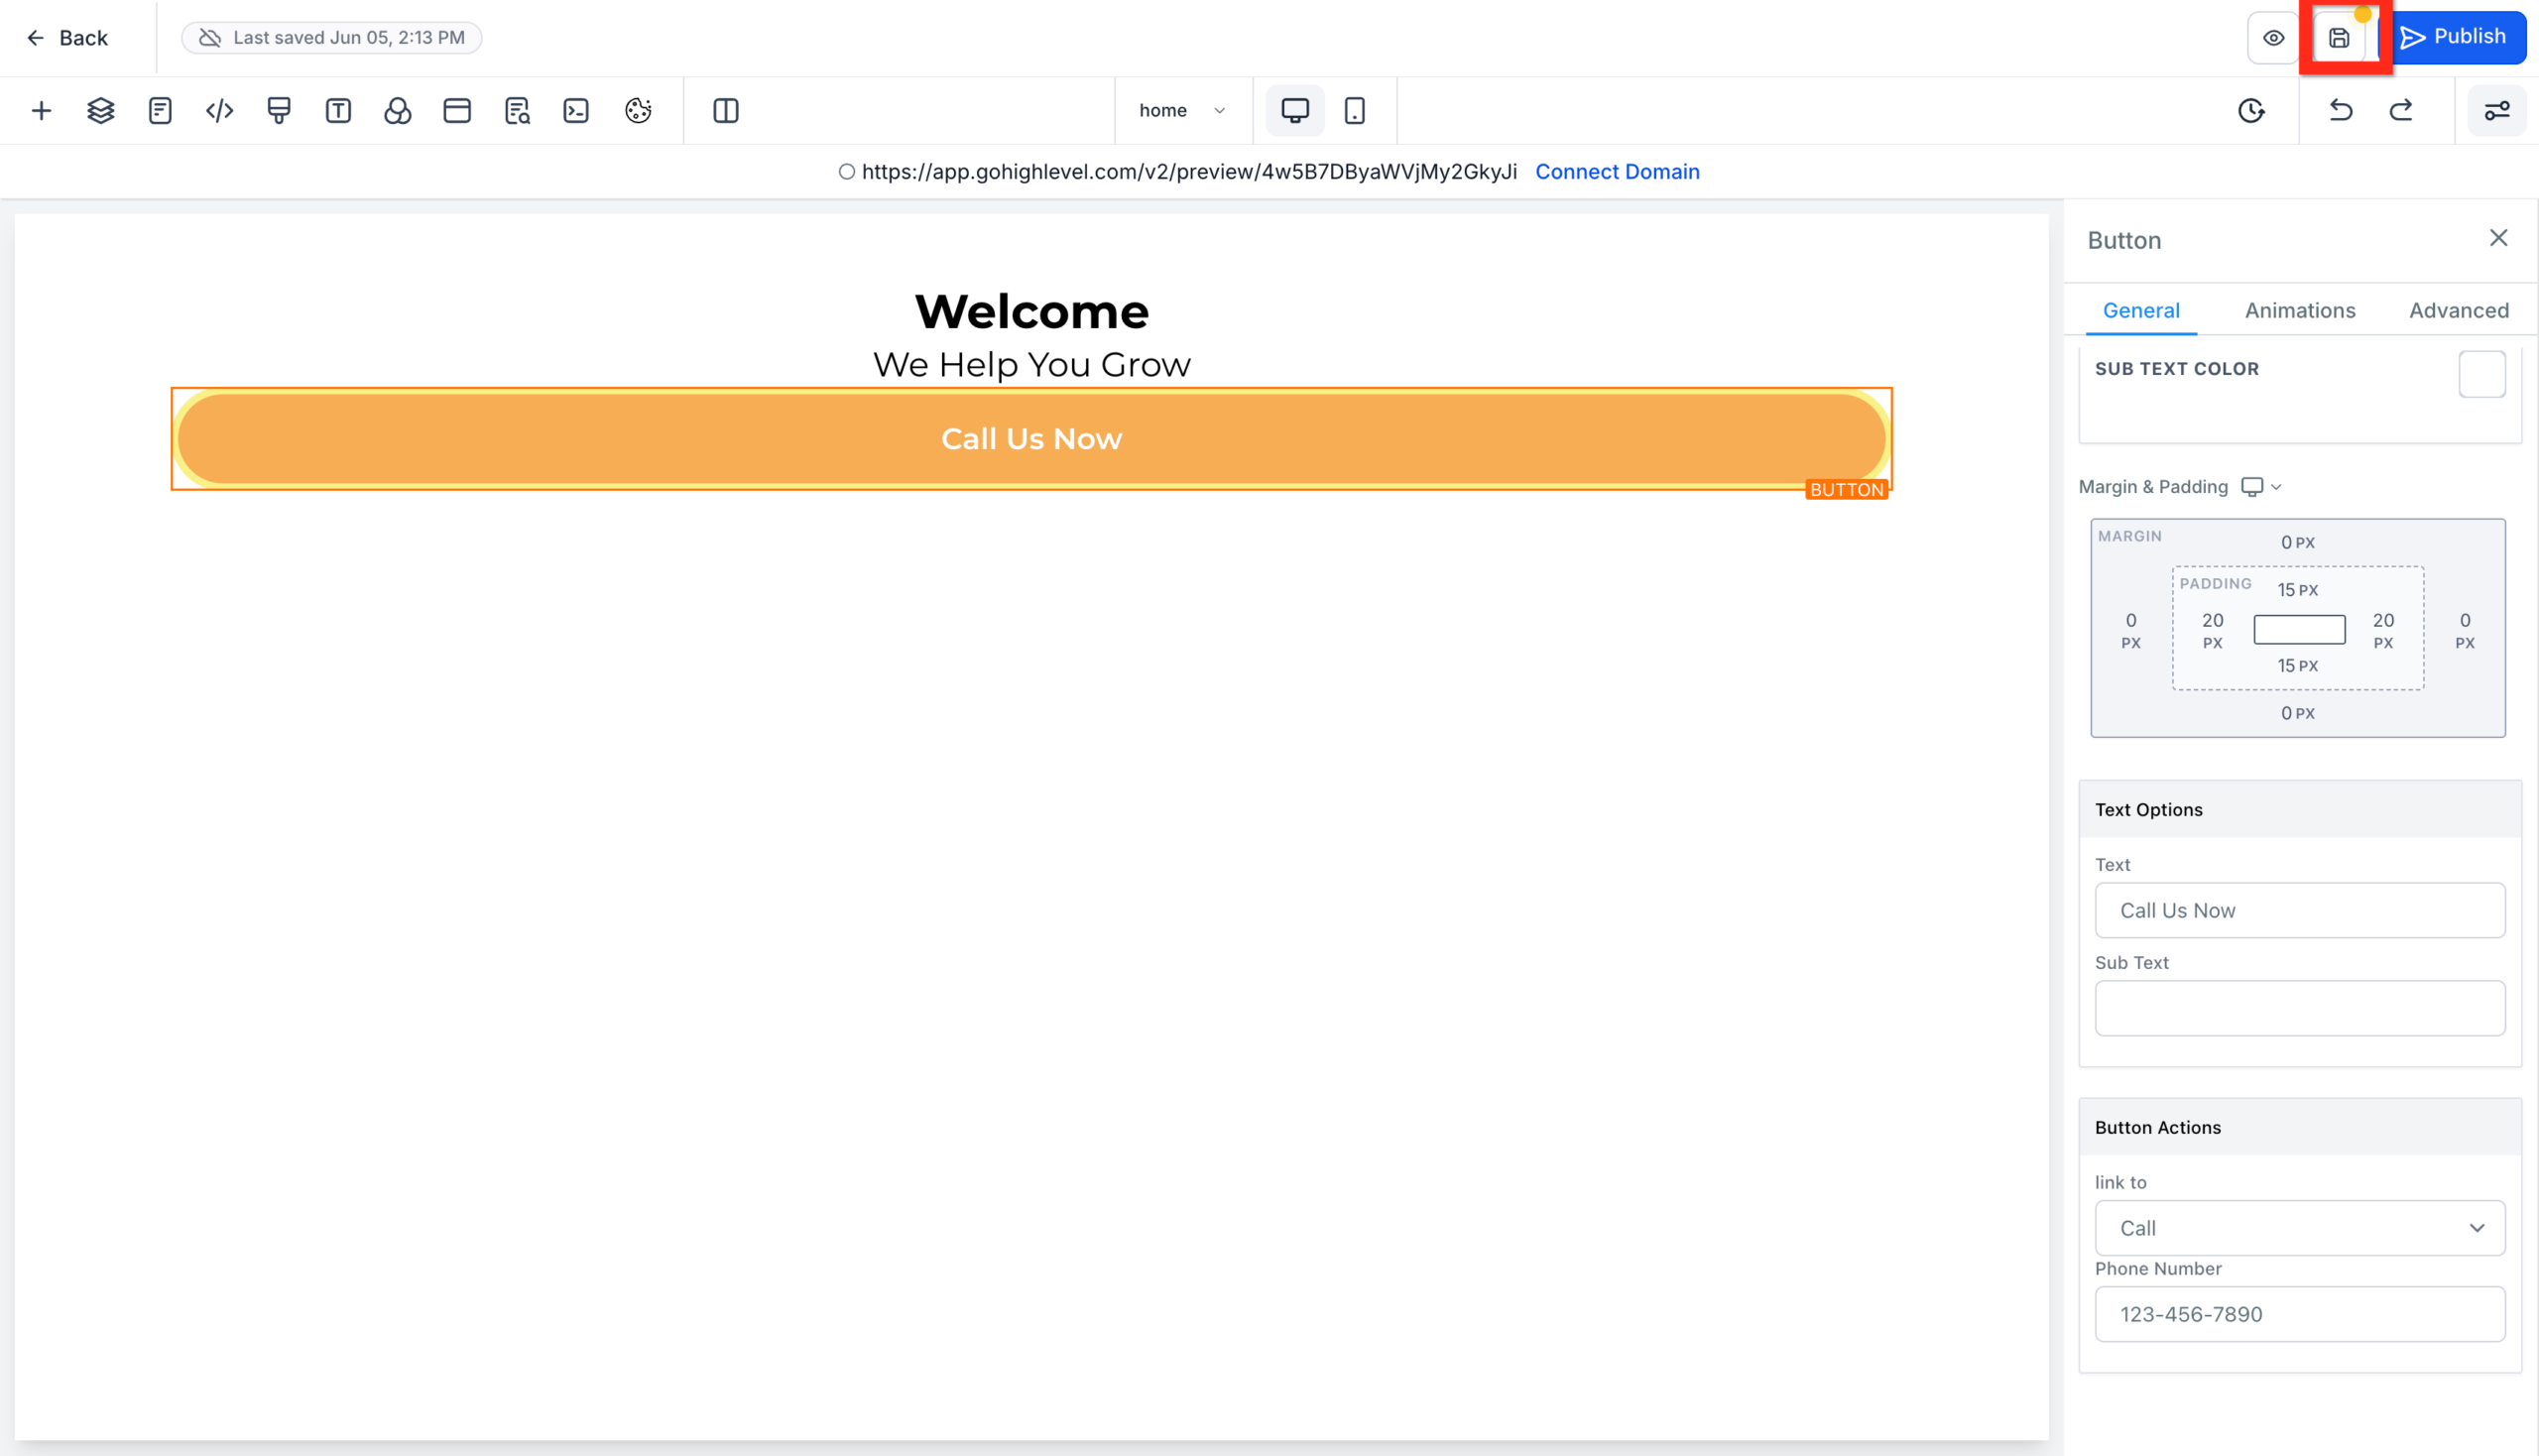The height and width of the screenshot is (1456, 2539).
Task: Open the code editor icon in toolbar
Action: (x=219, y=110)
